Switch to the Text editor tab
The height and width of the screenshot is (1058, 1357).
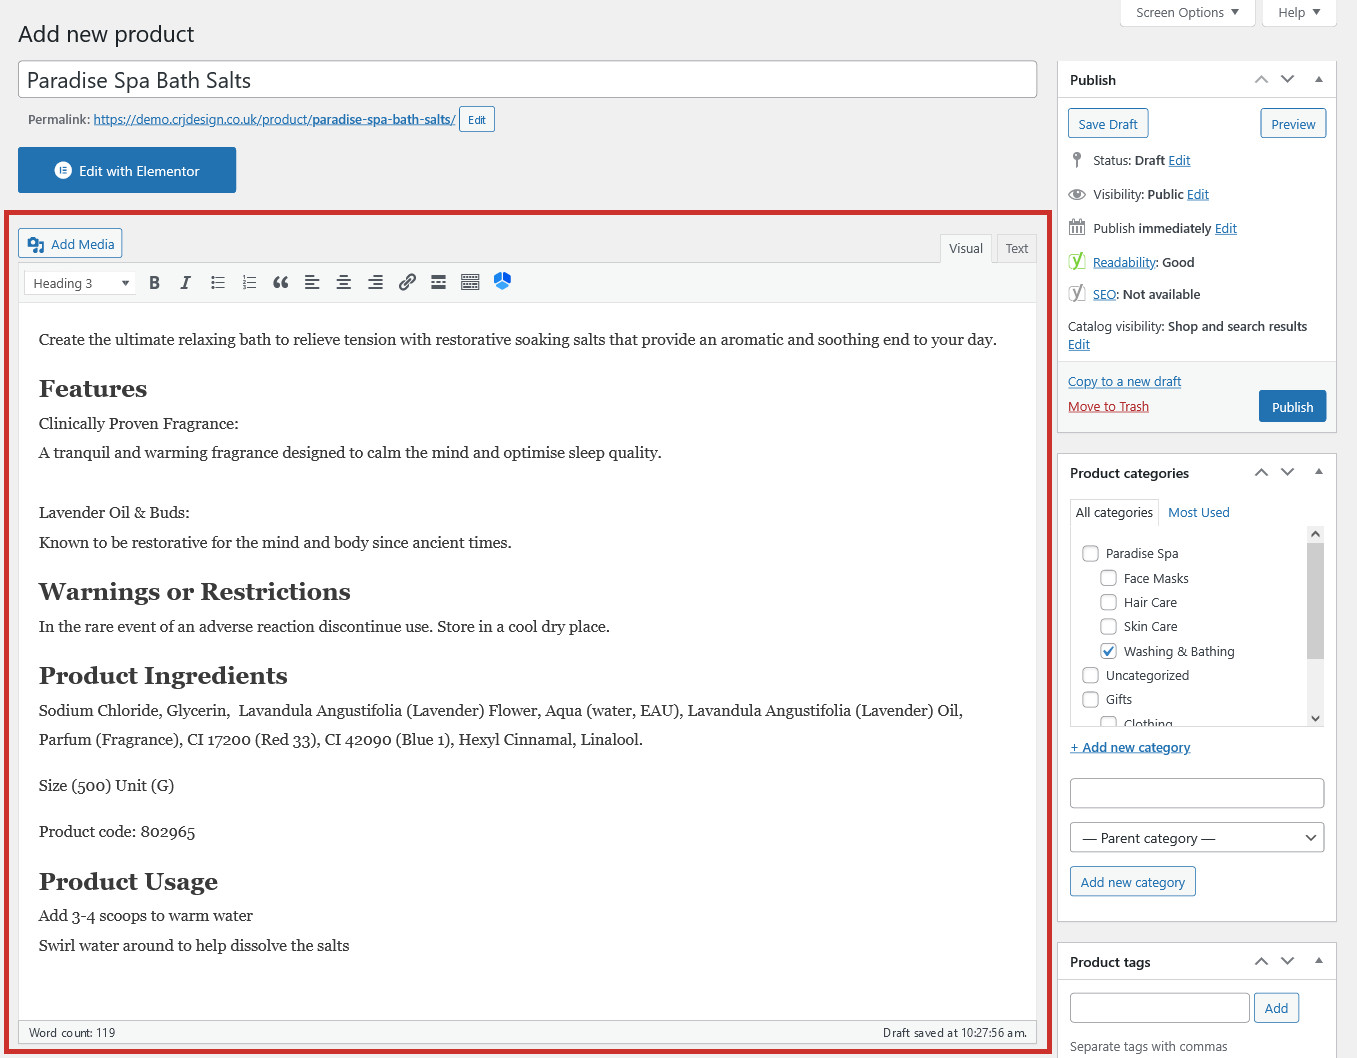pyautogui.click(x=1016, y=249)
